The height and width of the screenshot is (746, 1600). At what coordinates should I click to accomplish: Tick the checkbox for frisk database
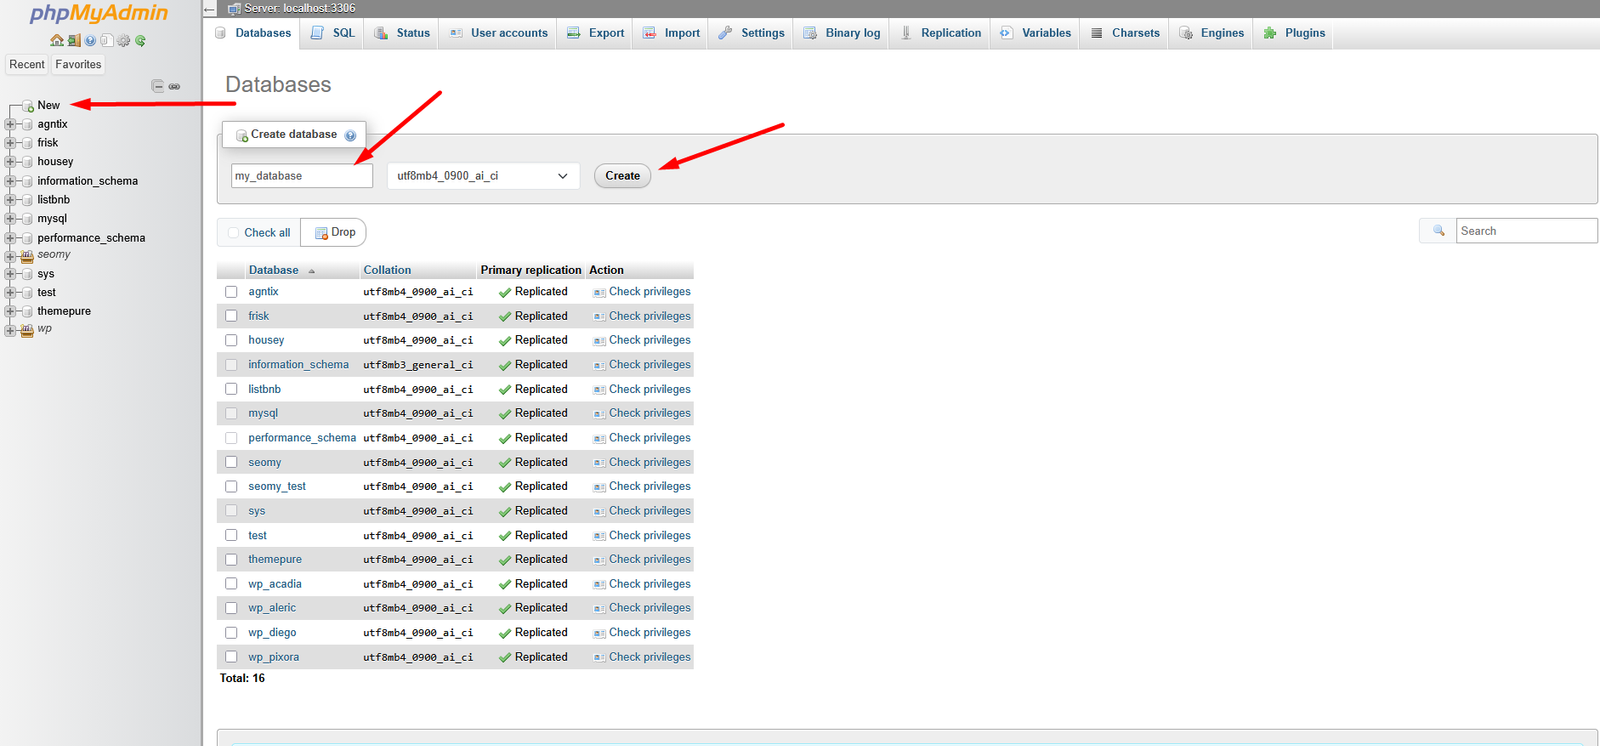231,316
